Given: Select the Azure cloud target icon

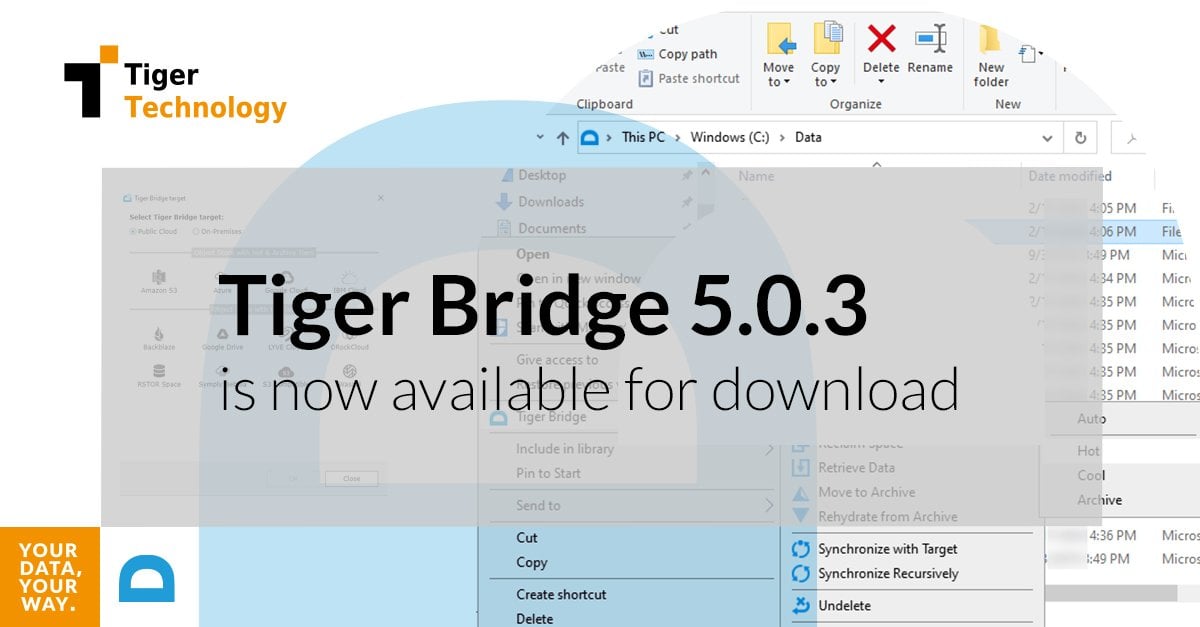Looking at the screenshot, I should [221, 277].
